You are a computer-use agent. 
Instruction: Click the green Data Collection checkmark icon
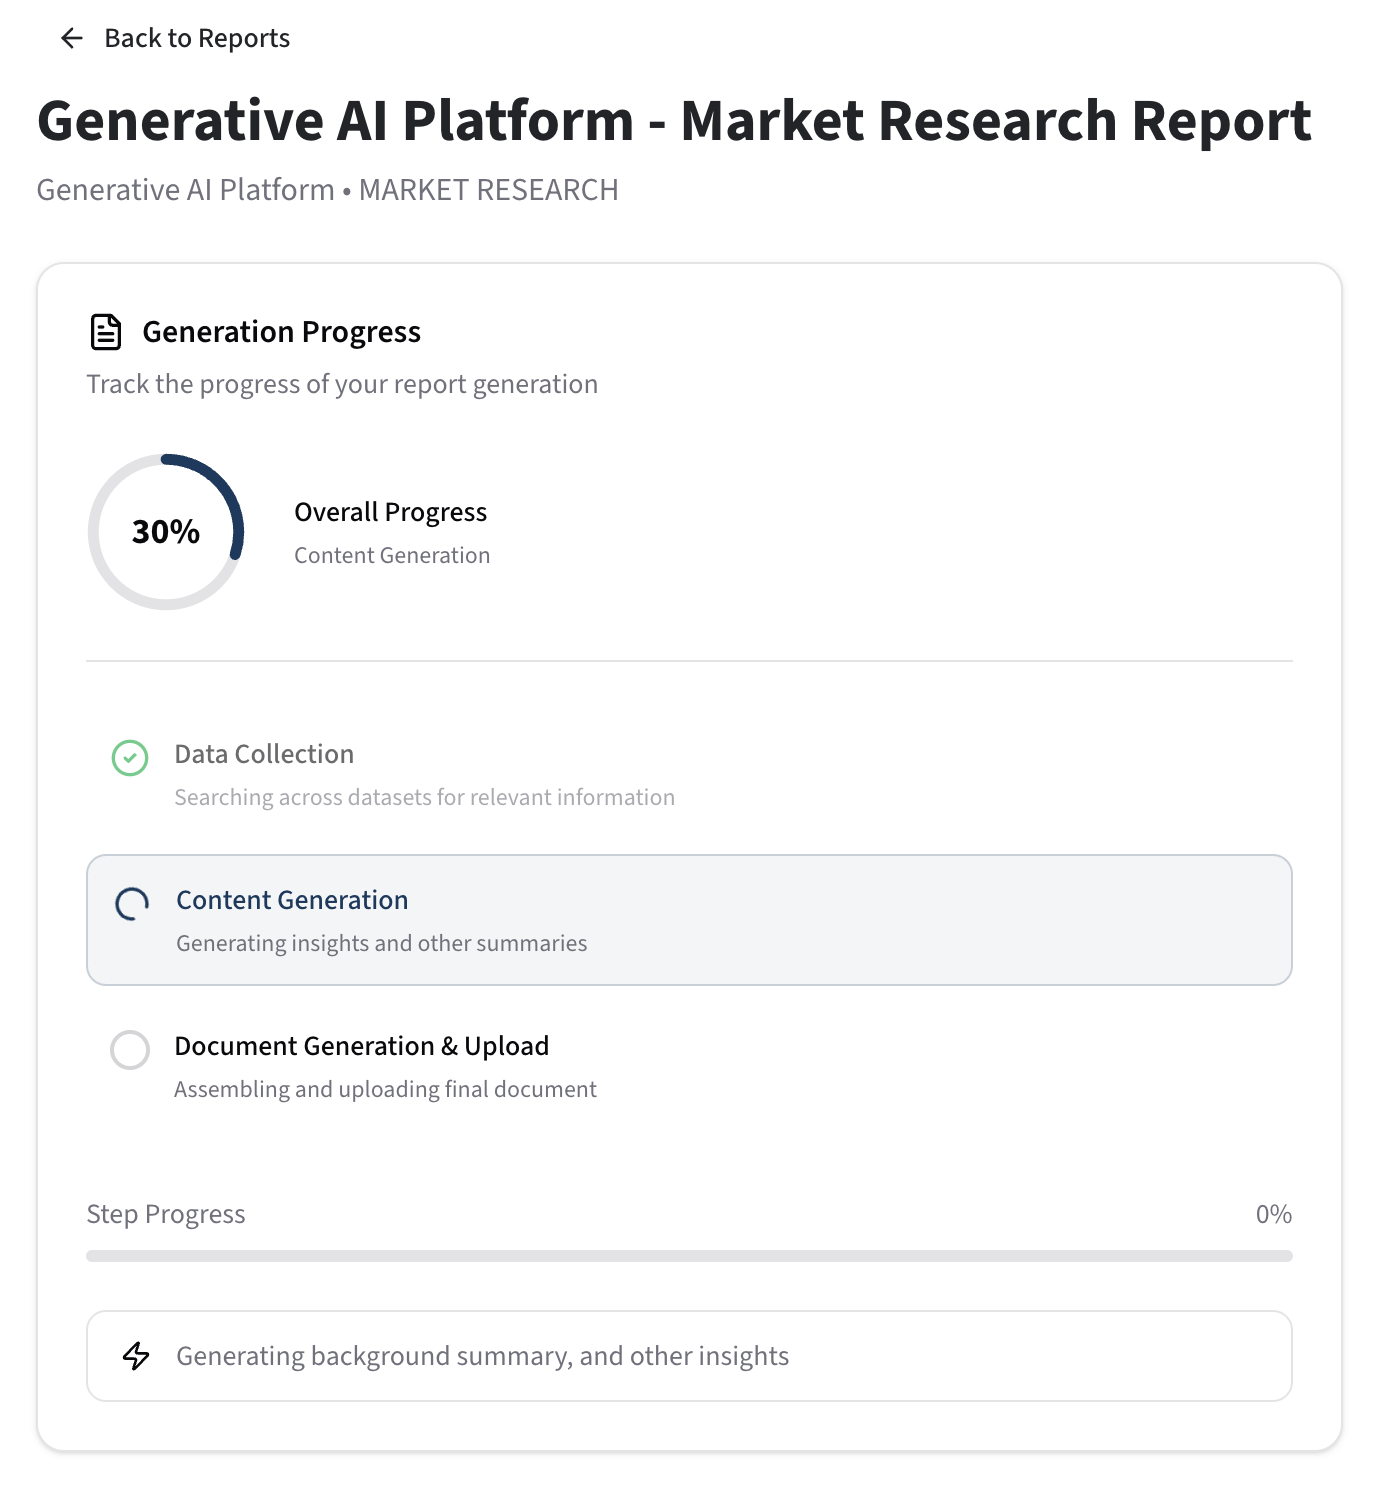pos(130,758)
